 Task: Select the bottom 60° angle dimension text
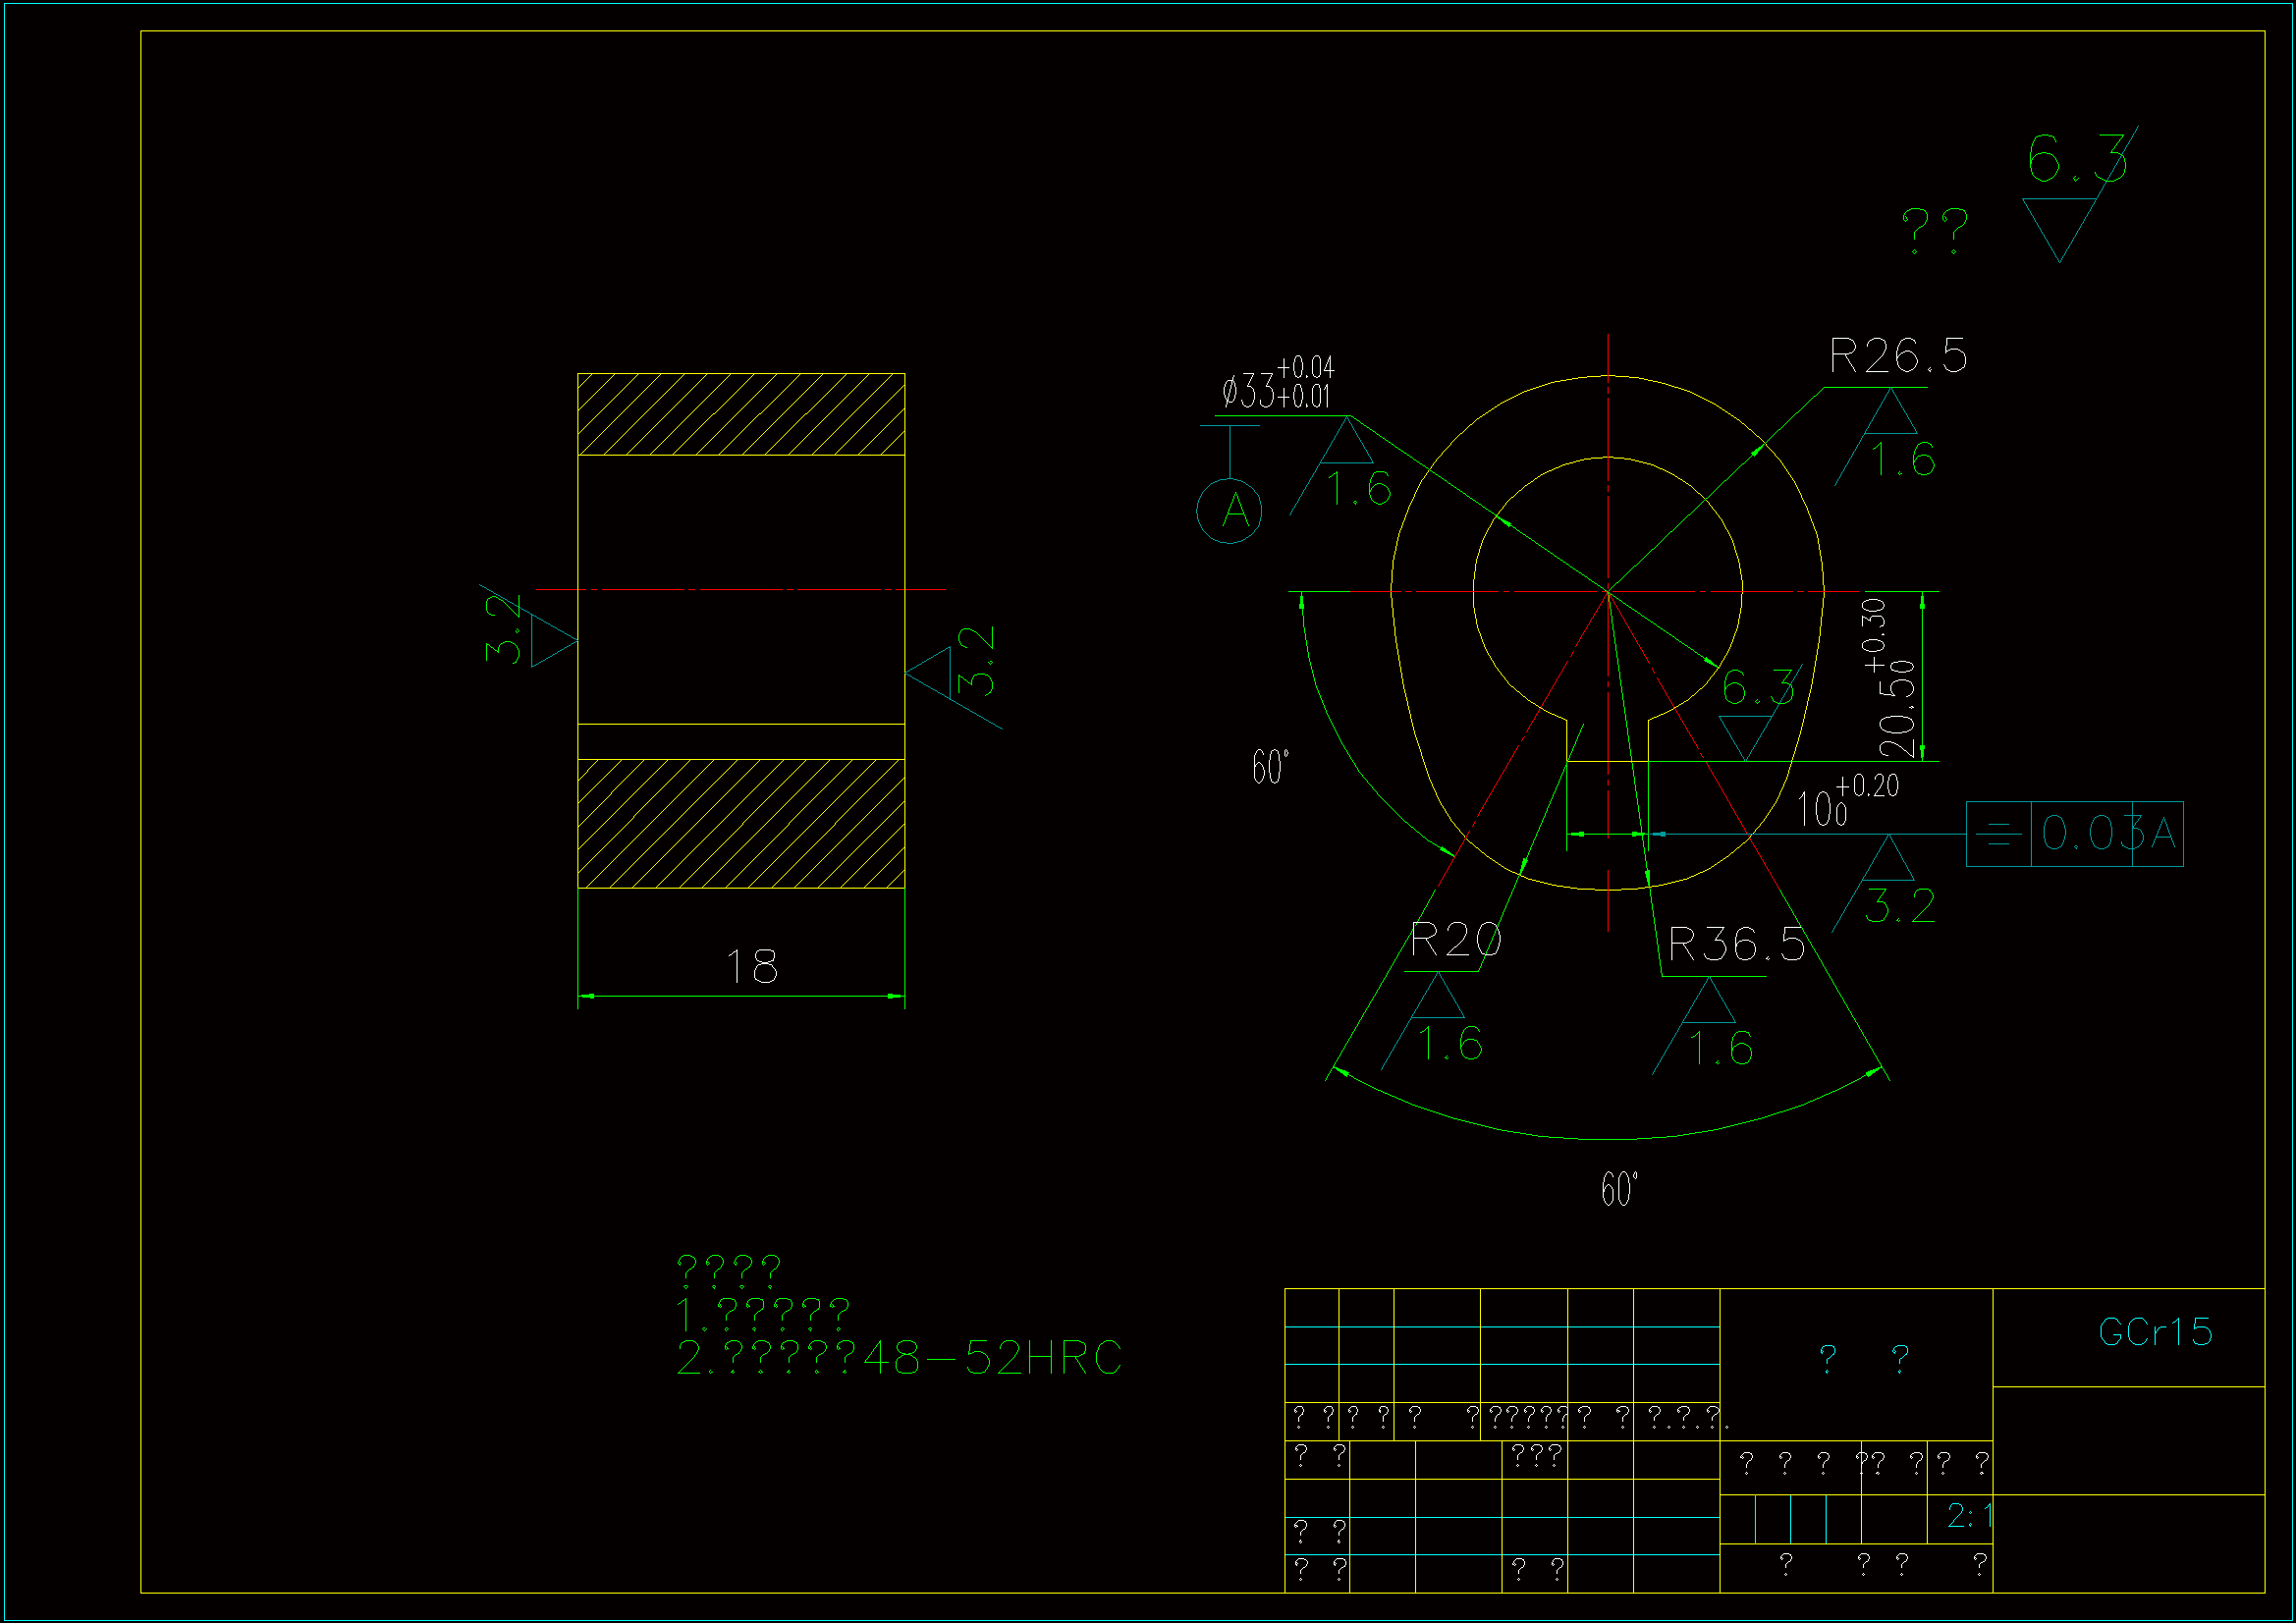pyautogui.click(x=1618, y=1189)
